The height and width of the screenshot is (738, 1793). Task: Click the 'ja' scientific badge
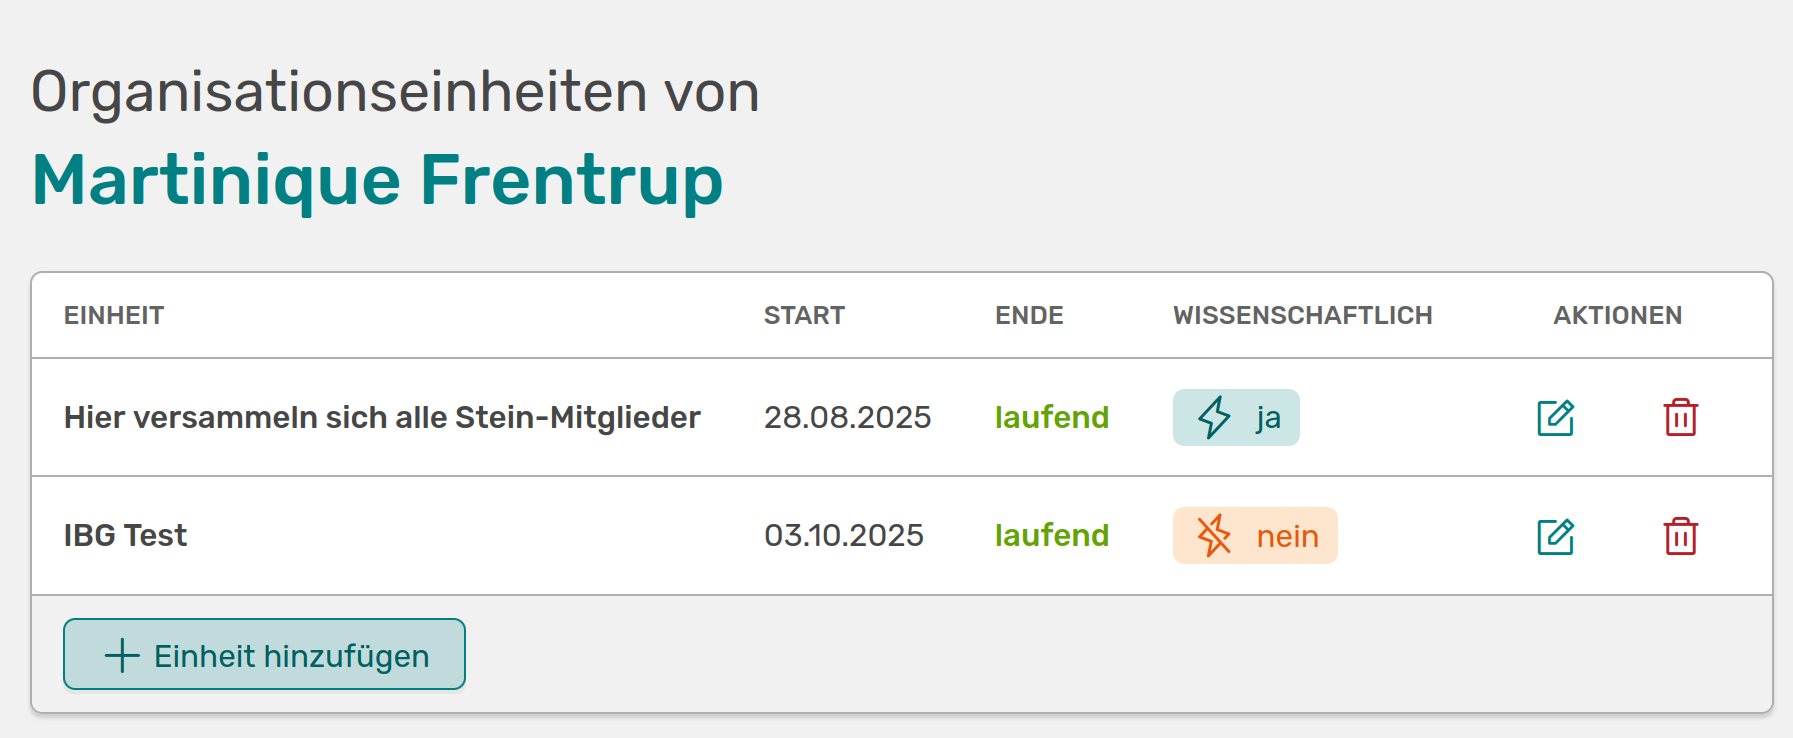point(1236,418)
